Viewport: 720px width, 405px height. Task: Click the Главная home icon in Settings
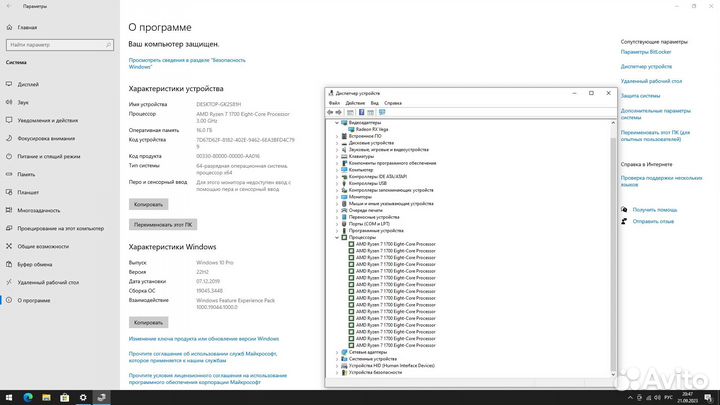pyautogui.click(x=9, y=28)
